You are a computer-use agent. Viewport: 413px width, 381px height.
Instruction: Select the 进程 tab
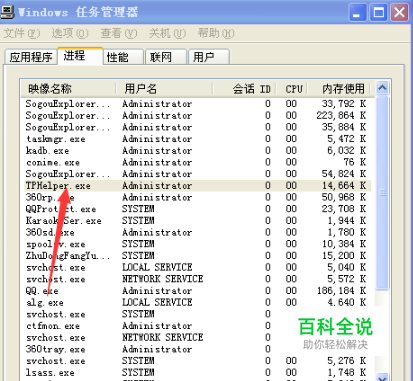[x=80, y=56]
